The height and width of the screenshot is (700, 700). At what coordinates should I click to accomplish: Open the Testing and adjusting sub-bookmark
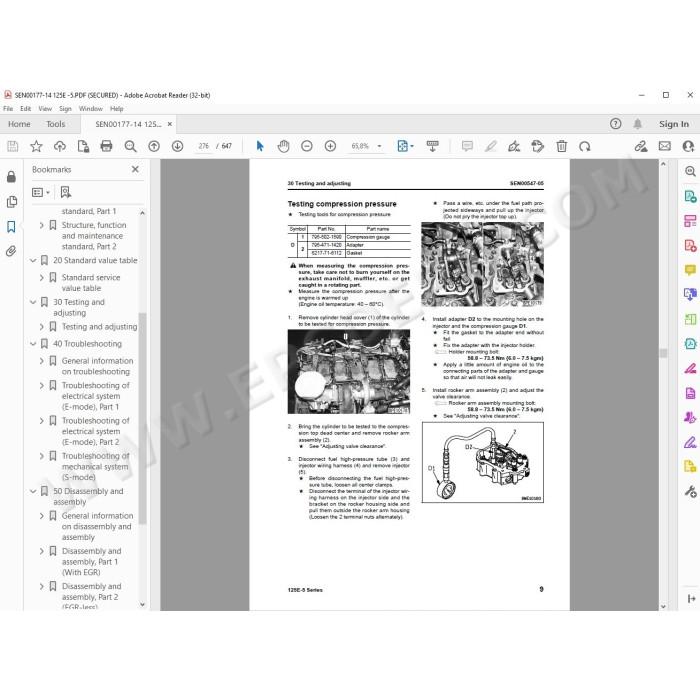pos(99,327)
